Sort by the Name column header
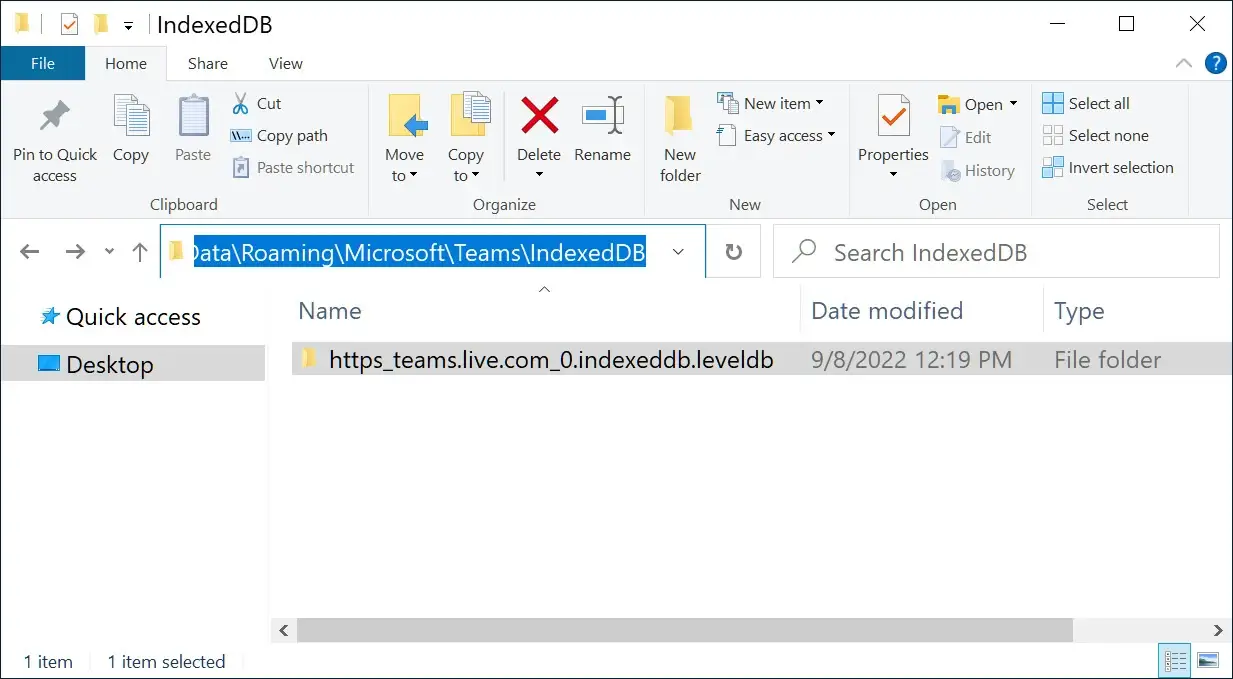 point(545,310)
